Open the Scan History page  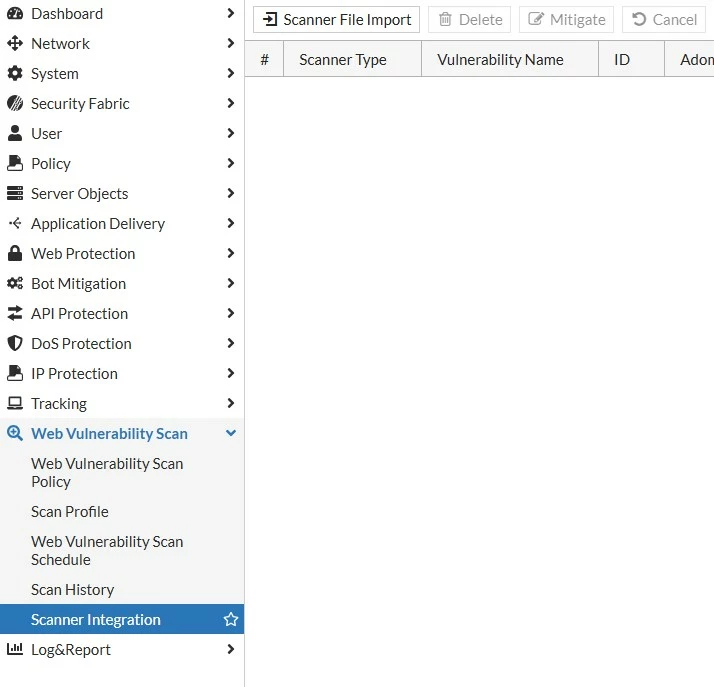pos(72,590)
